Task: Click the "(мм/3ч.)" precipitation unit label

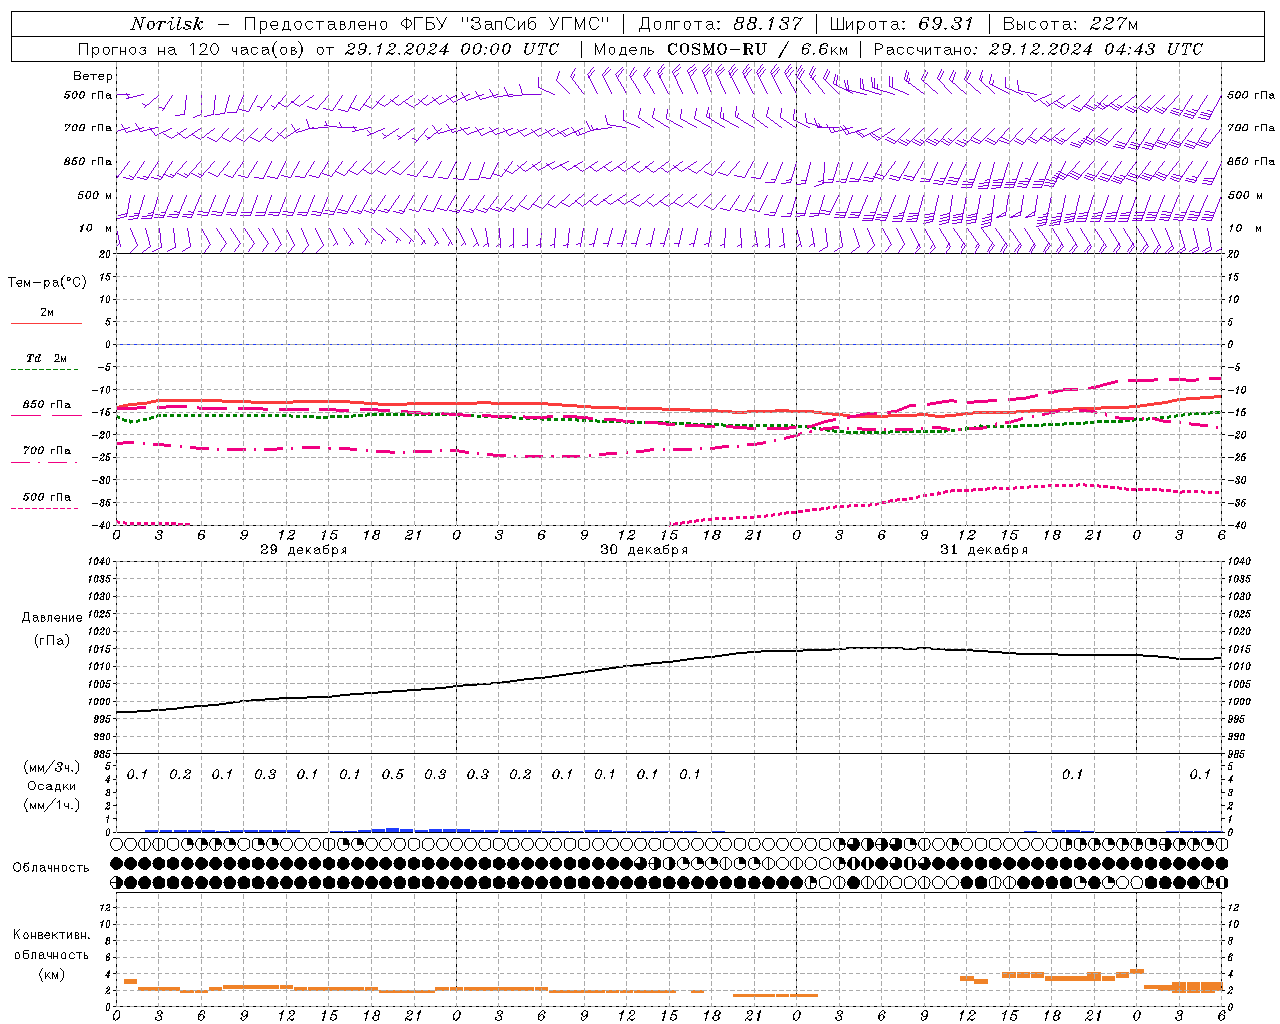Action: pos(52,768)
